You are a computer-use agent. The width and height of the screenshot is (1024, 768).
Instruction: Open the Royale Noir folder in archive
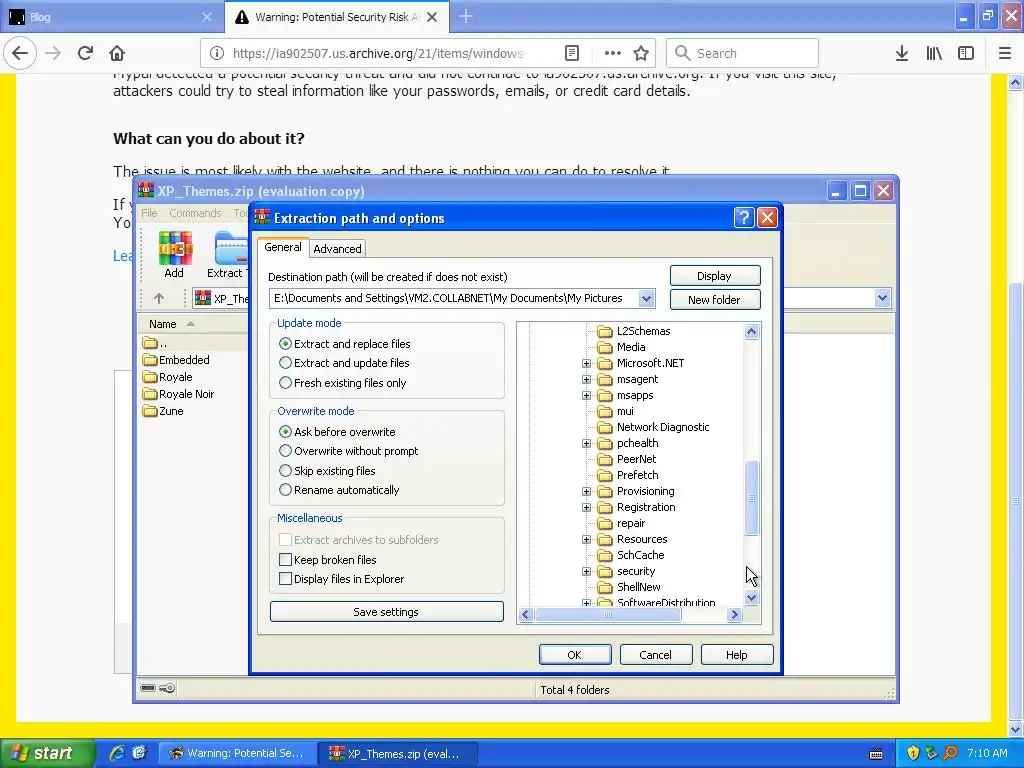coord(178,394)
